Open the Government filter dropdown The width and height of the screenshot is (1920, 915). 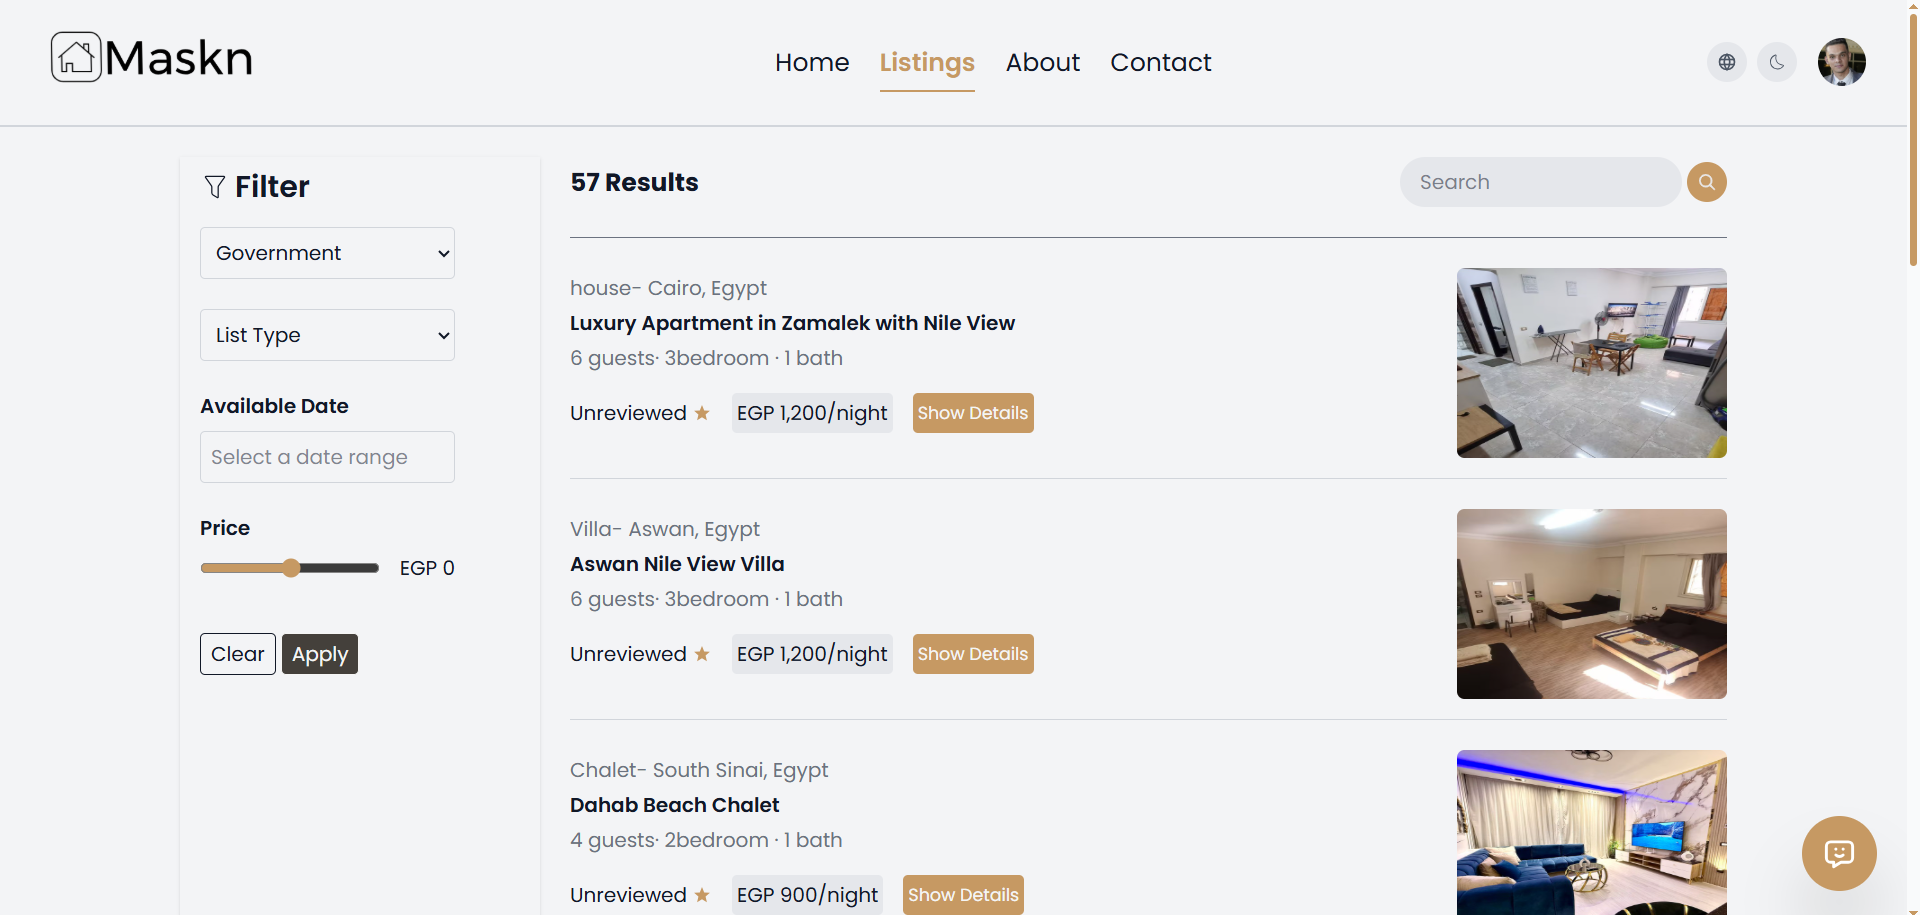click(327, 253)
